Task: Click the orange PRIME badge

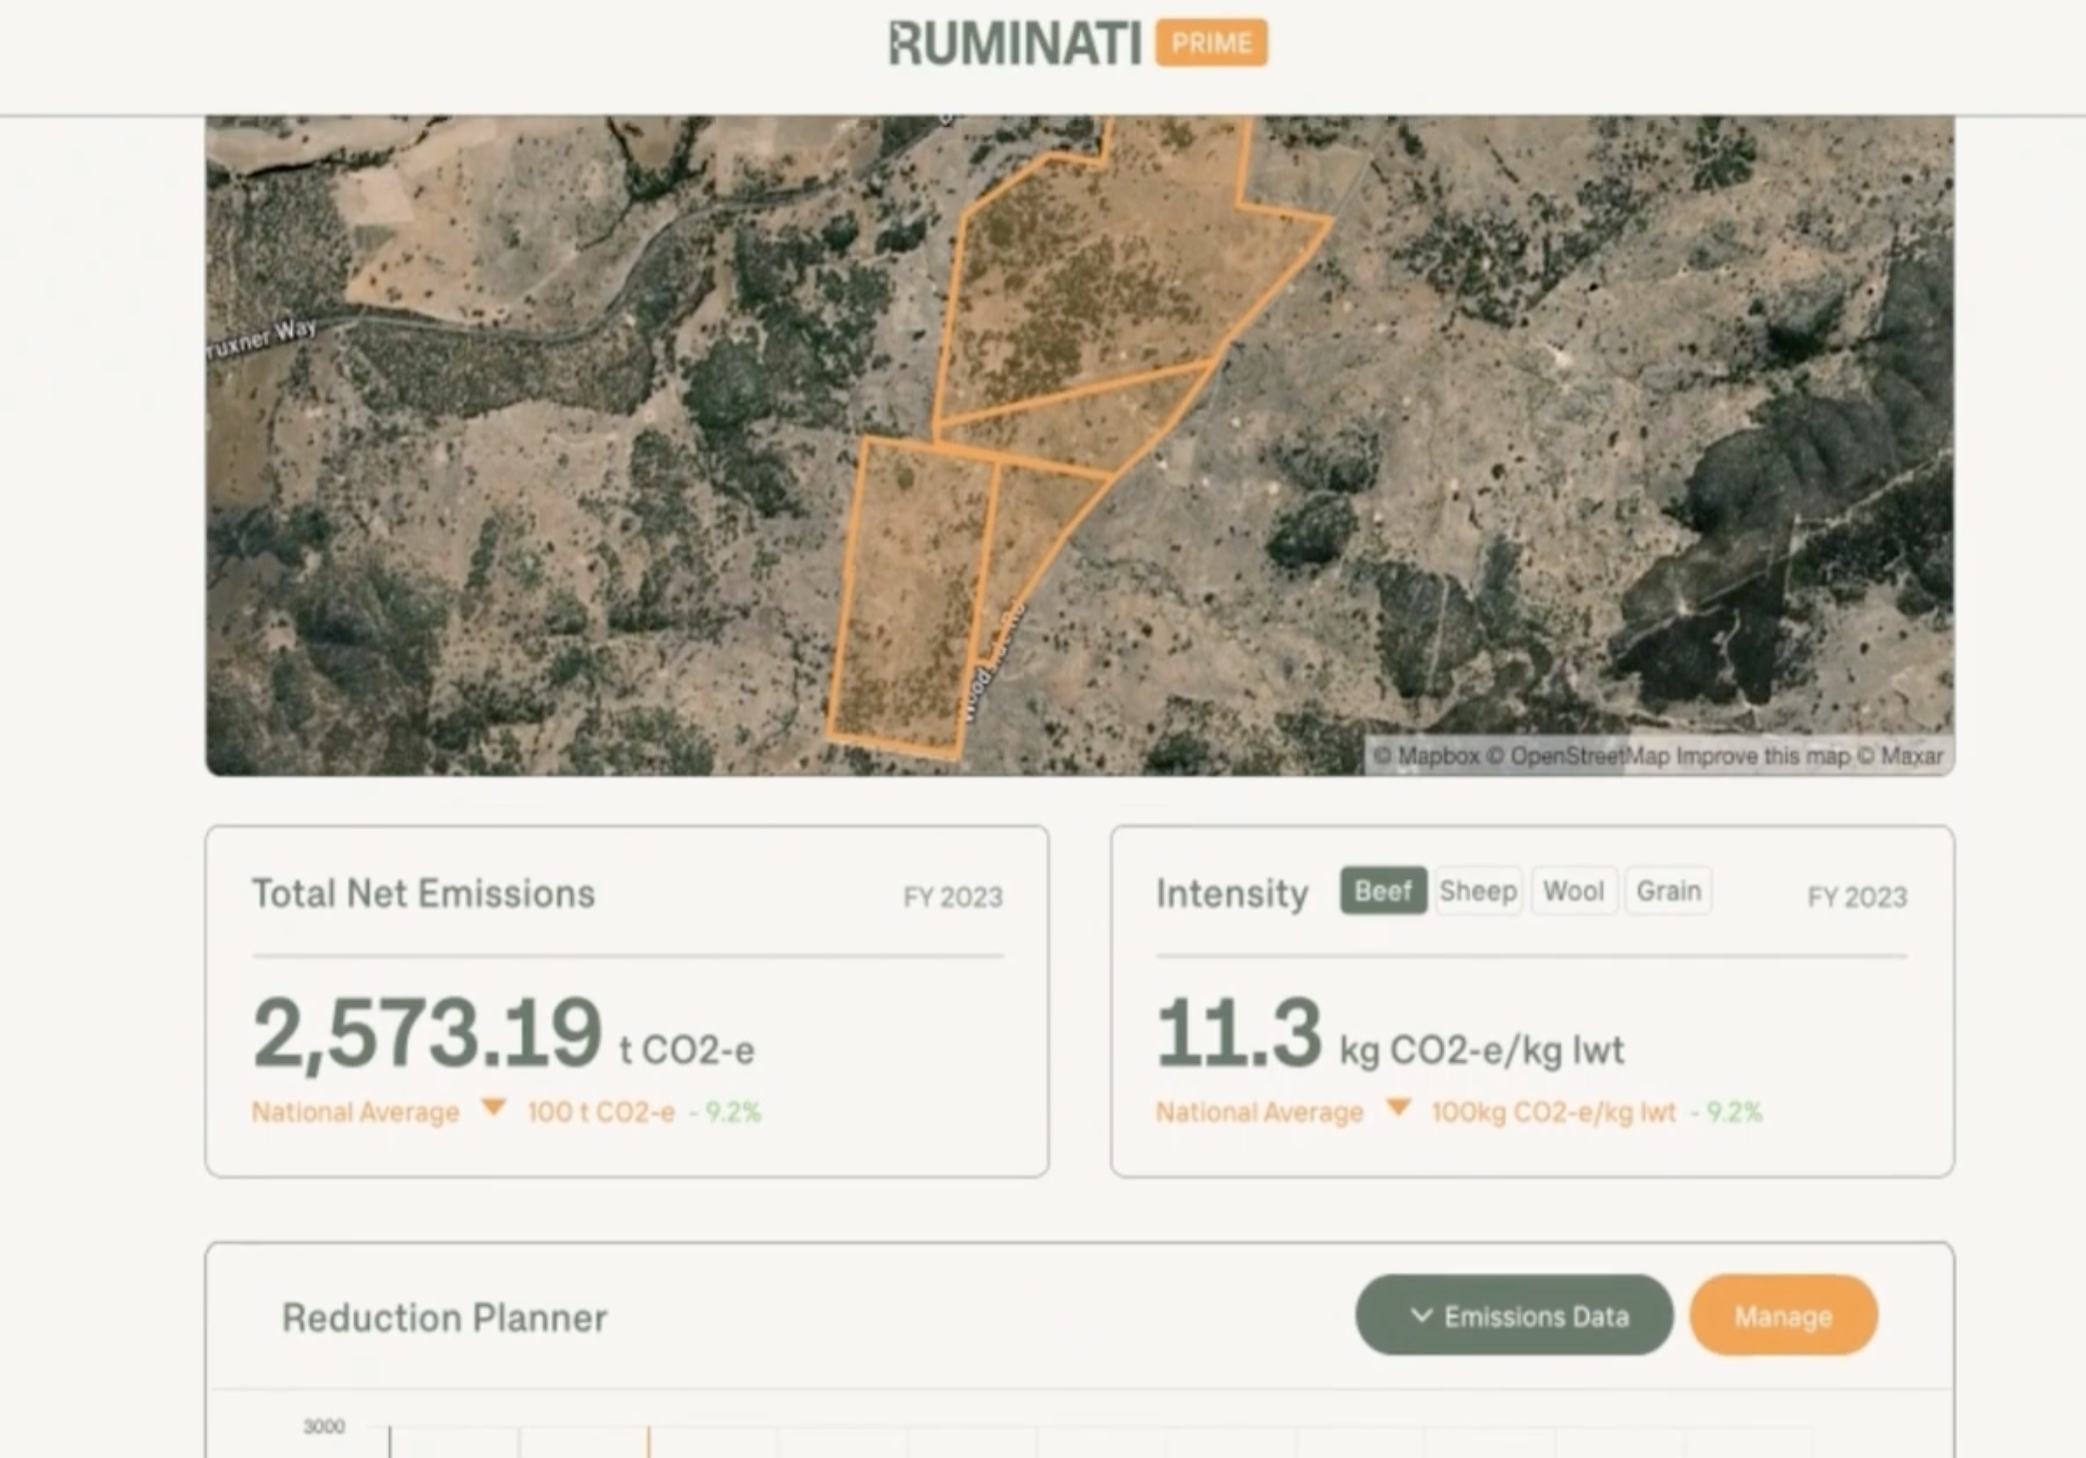Action: click(1211, 43)
